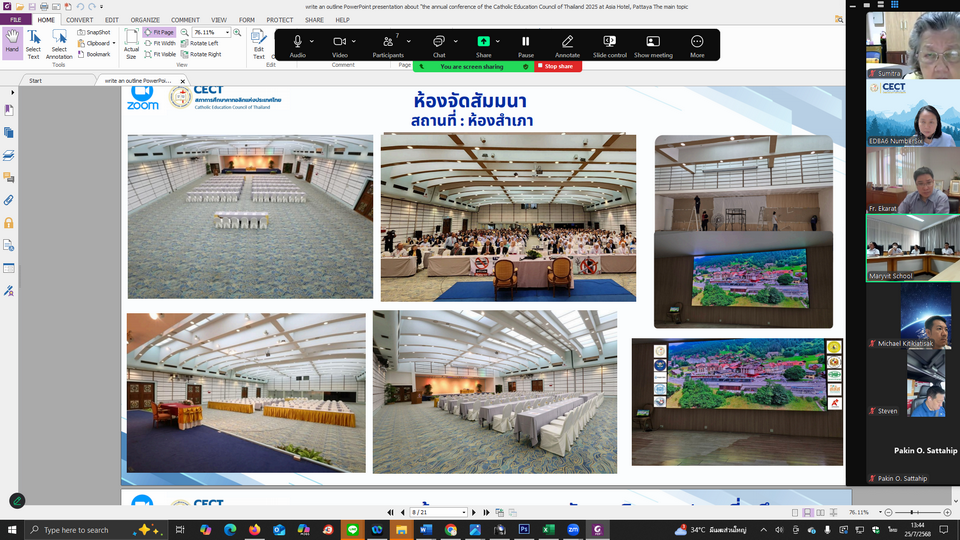Expand Zoom Chat options arrow

[455, 41]
